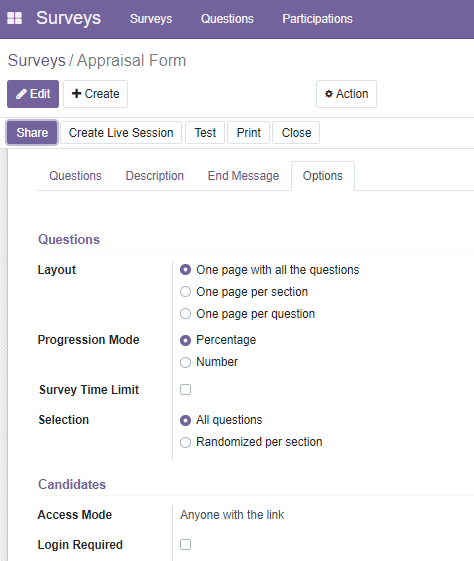Screen dimensions: 474x561
Task: Click the Share button
Action: coord(32,133)
